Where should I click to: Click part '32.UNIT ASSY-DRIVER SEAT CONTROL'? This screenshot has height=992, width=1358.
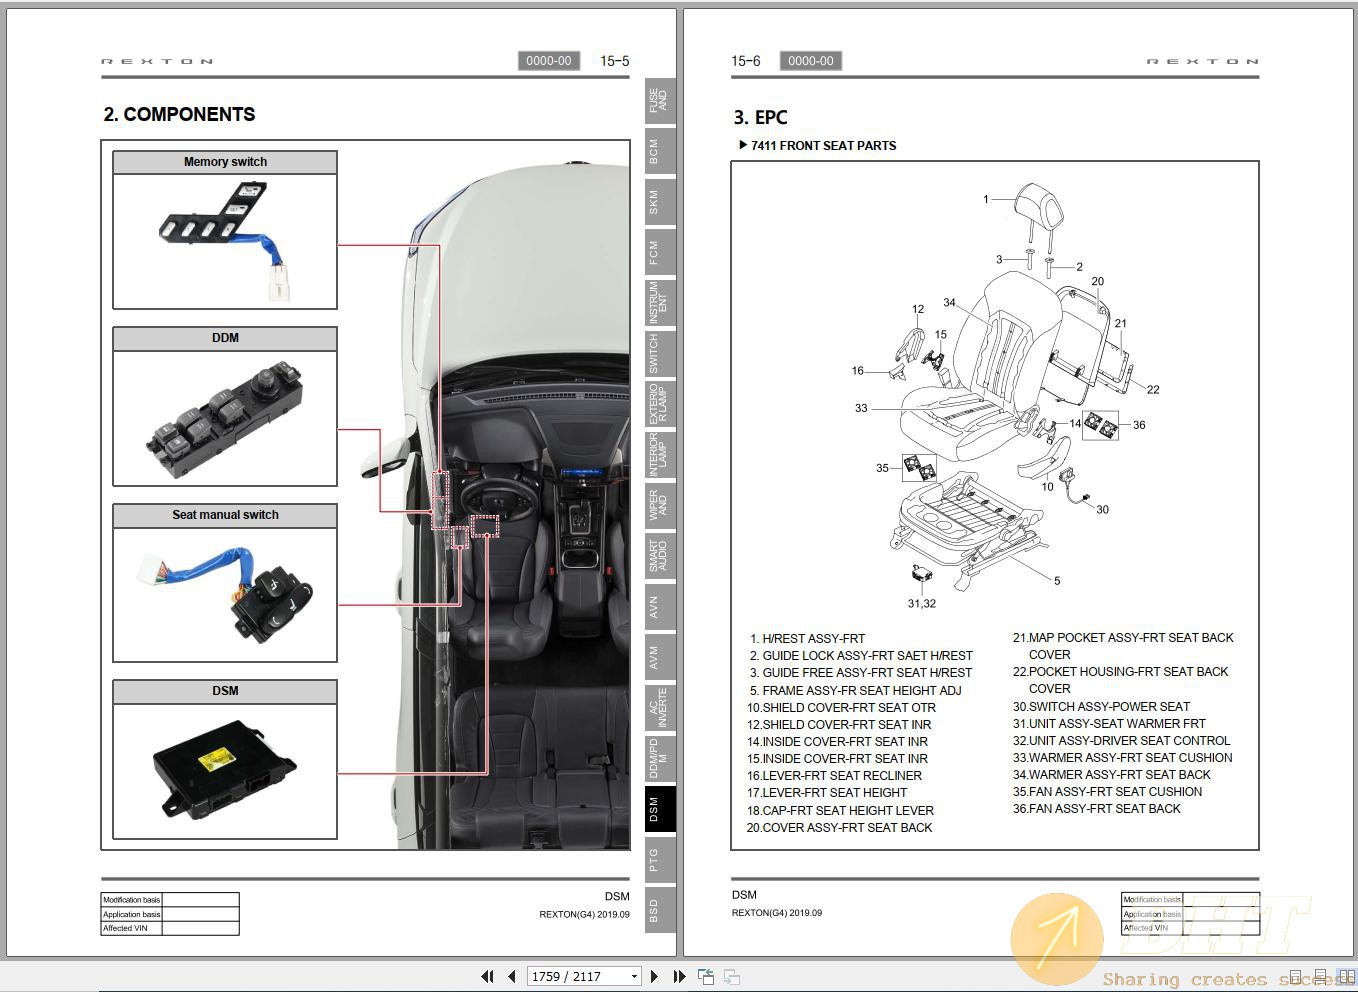[x=1121, y=740]
